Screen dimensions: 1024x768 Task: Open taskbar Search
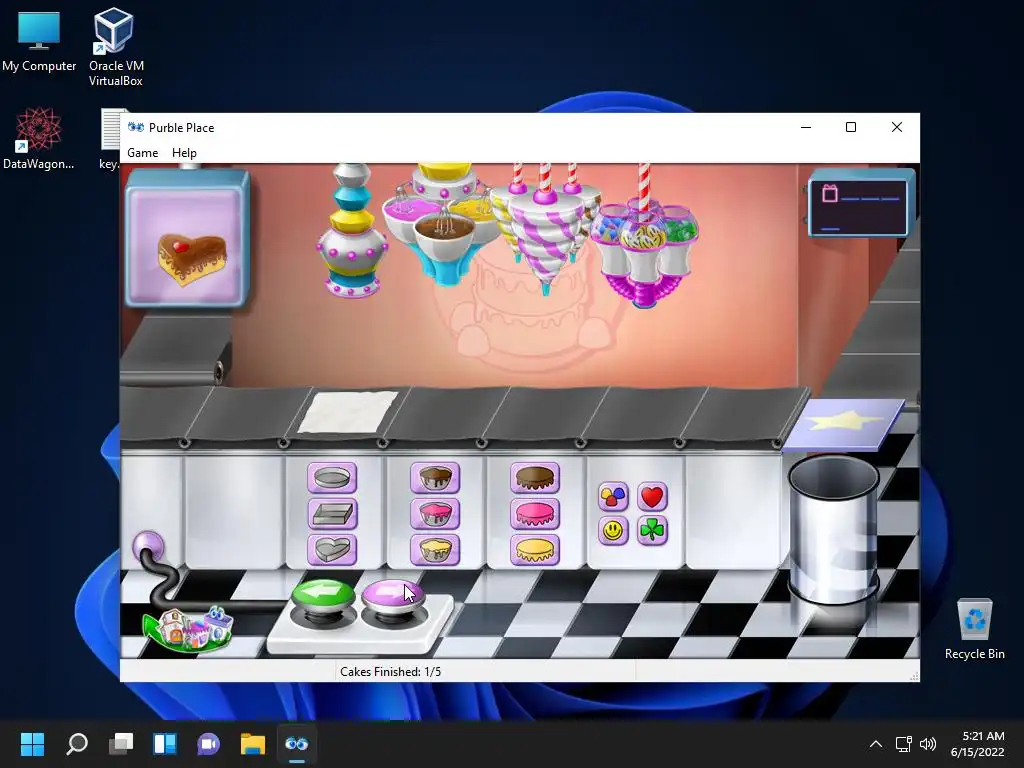[76, 744]
